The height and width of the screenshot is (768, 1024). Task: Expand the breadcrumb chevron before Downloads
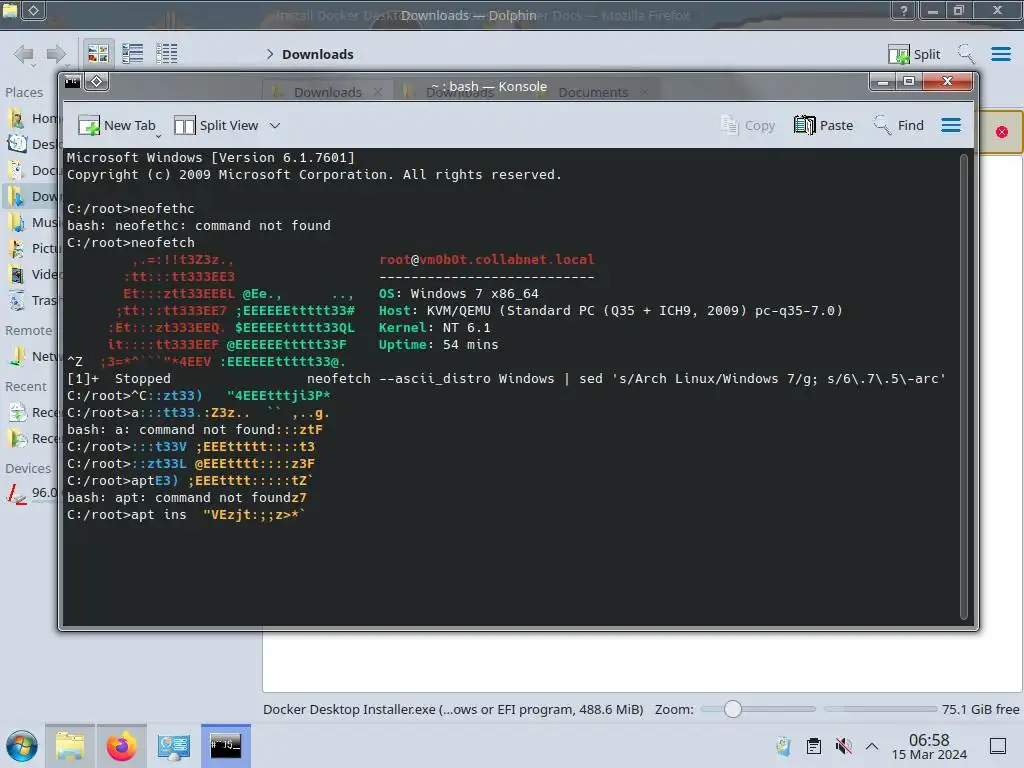pyautogui.click(x=270, y=54)
